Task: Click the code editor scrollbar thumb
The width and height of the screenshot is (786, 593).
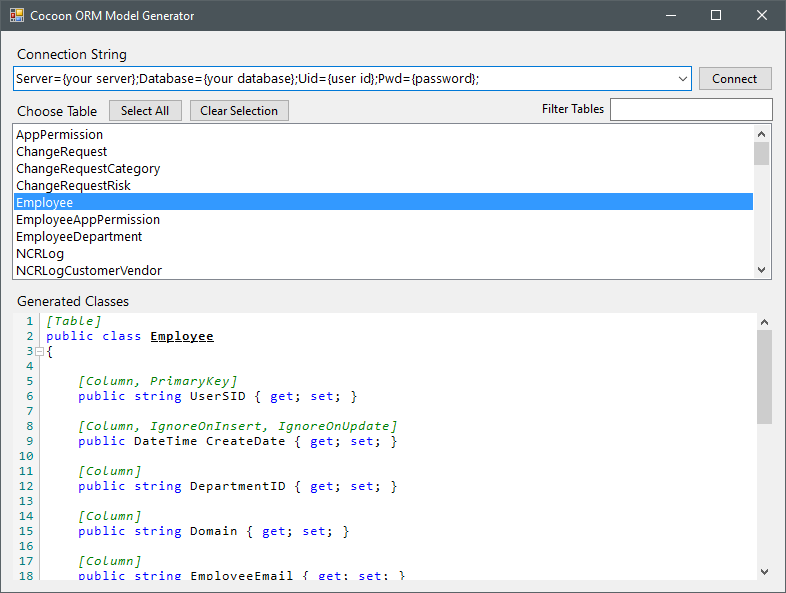Action: coord(764,377)
